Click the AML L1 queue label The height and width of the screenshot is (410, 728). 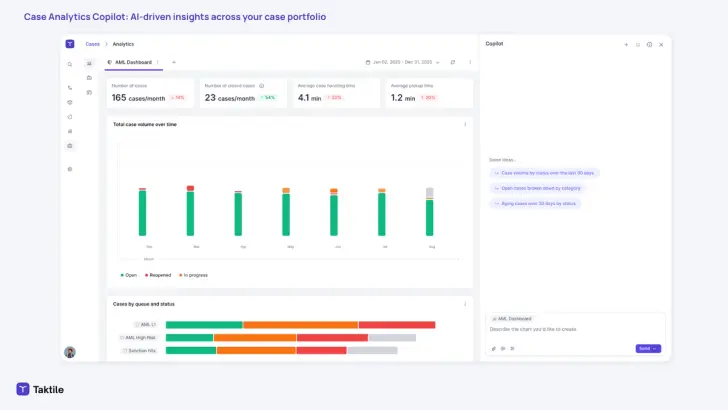[x=145, y=325]
